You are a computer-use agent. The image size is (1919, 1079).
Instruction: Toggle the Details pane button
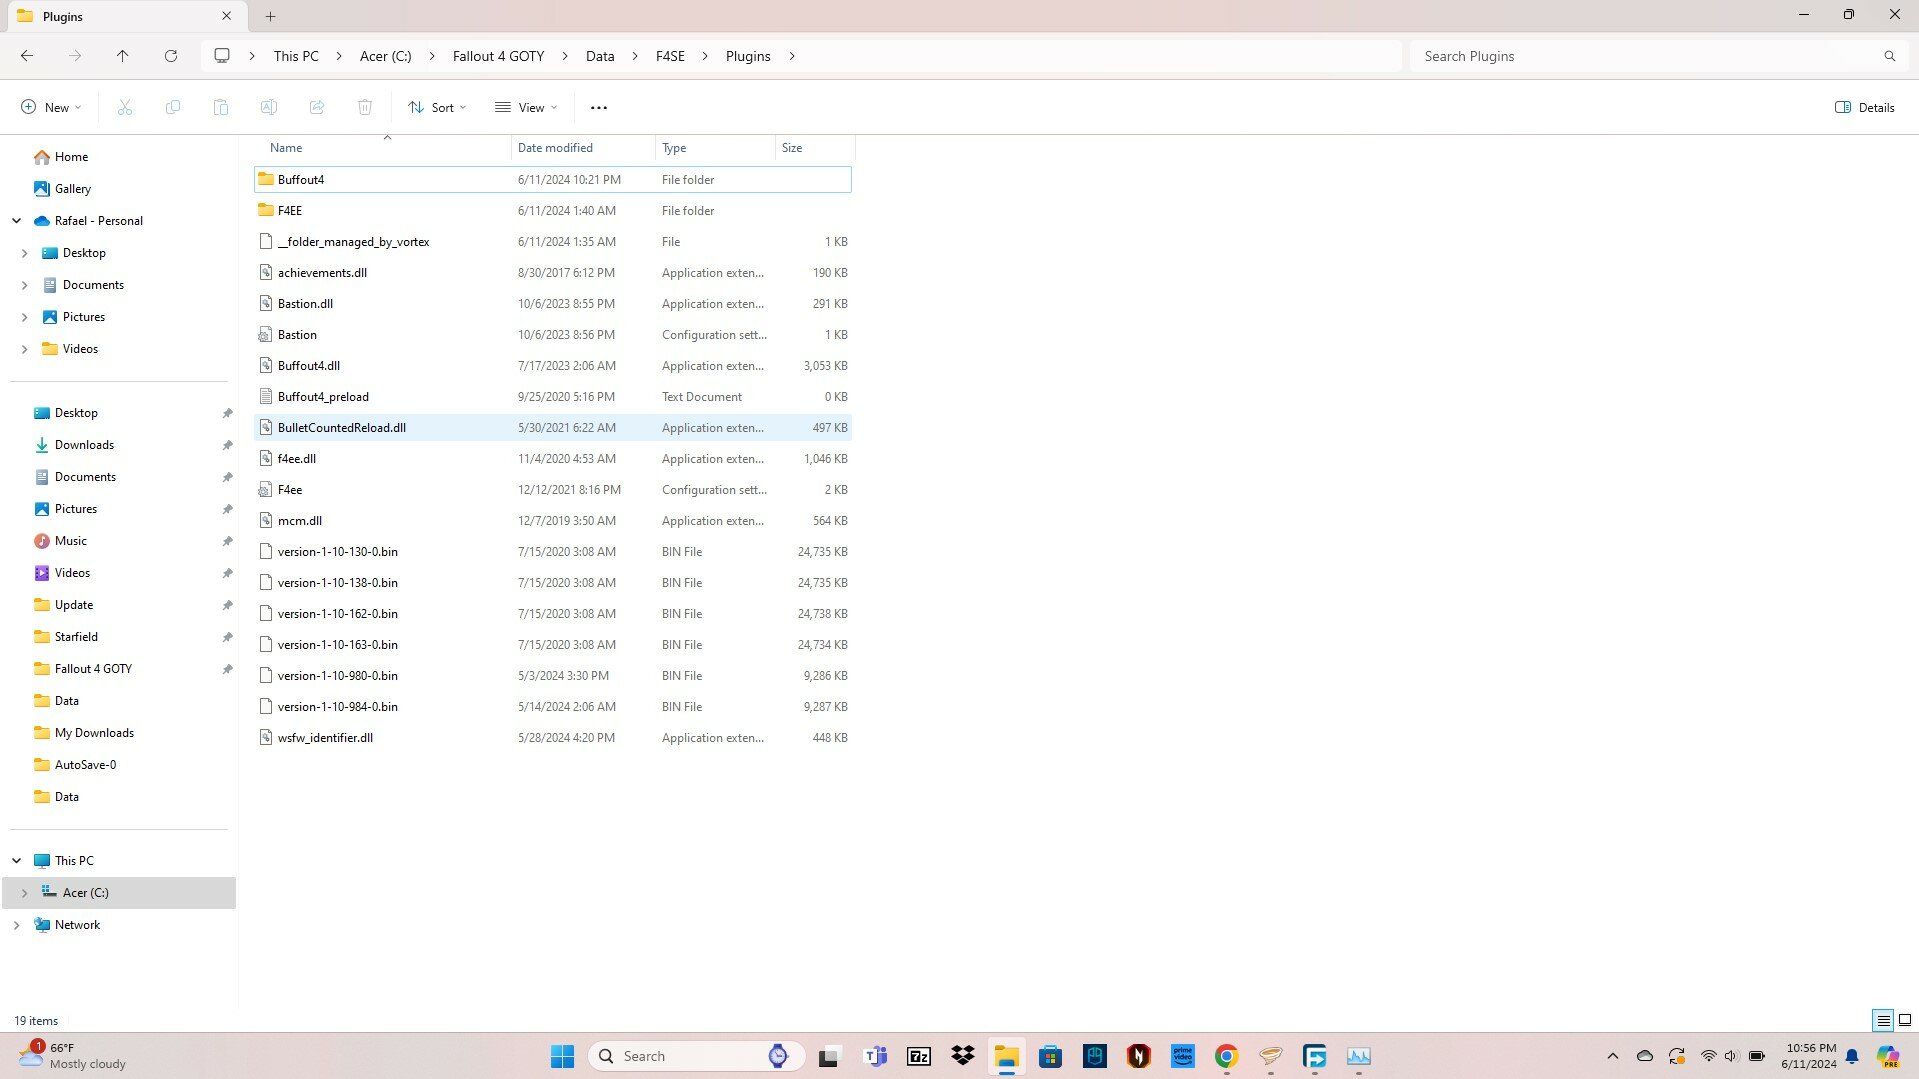tap(1864, 107)
